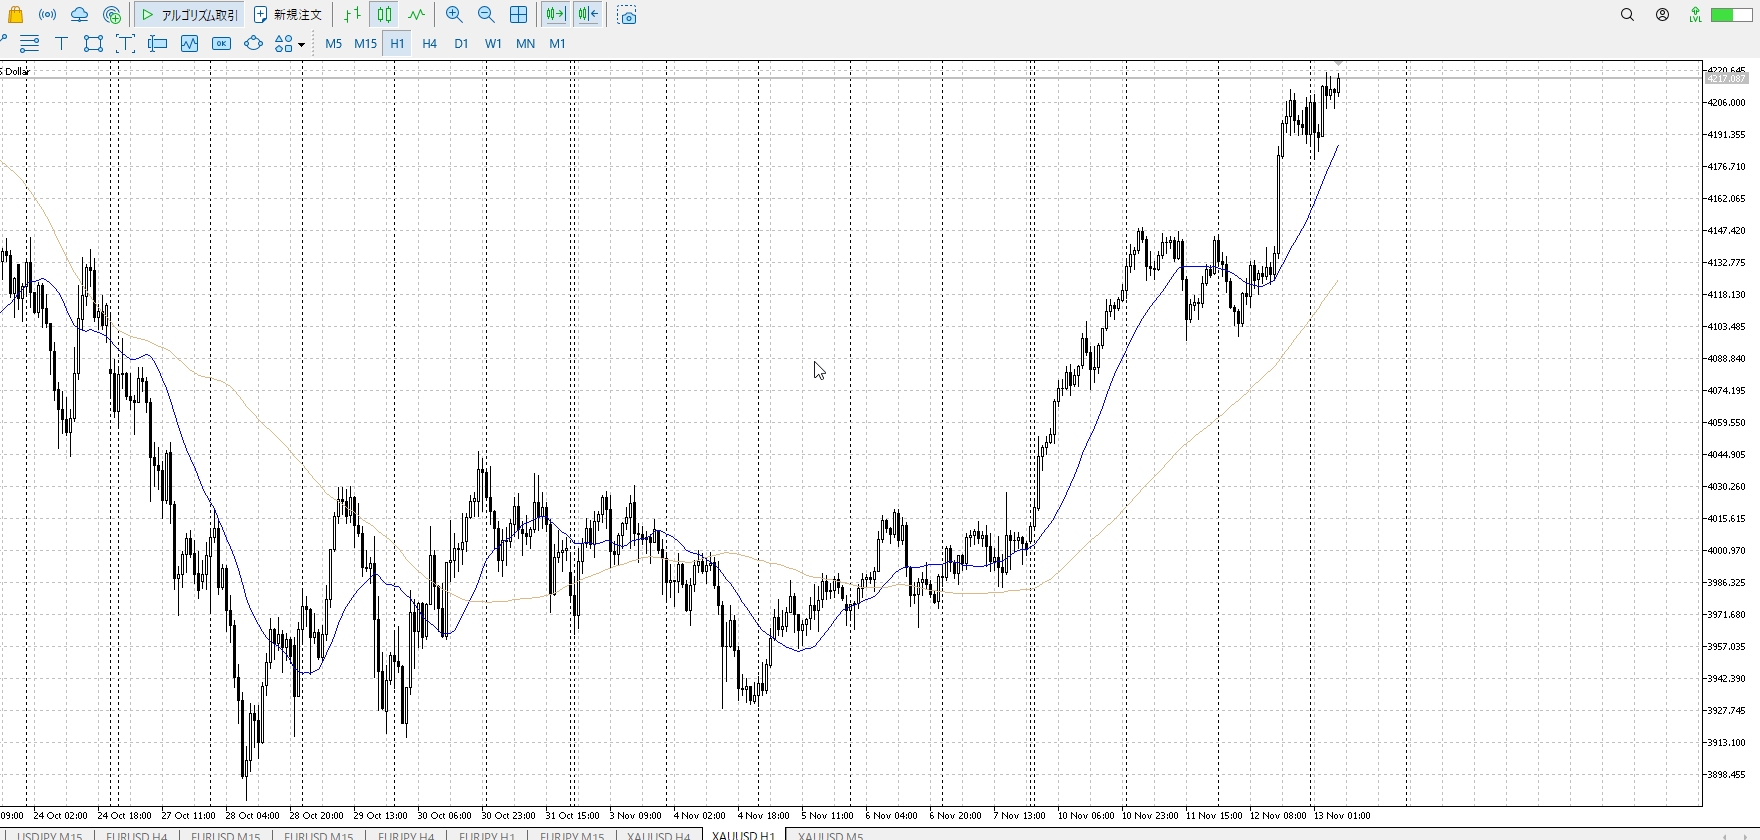Switch to candlestick chart display mode

click(x=384, y=15)
